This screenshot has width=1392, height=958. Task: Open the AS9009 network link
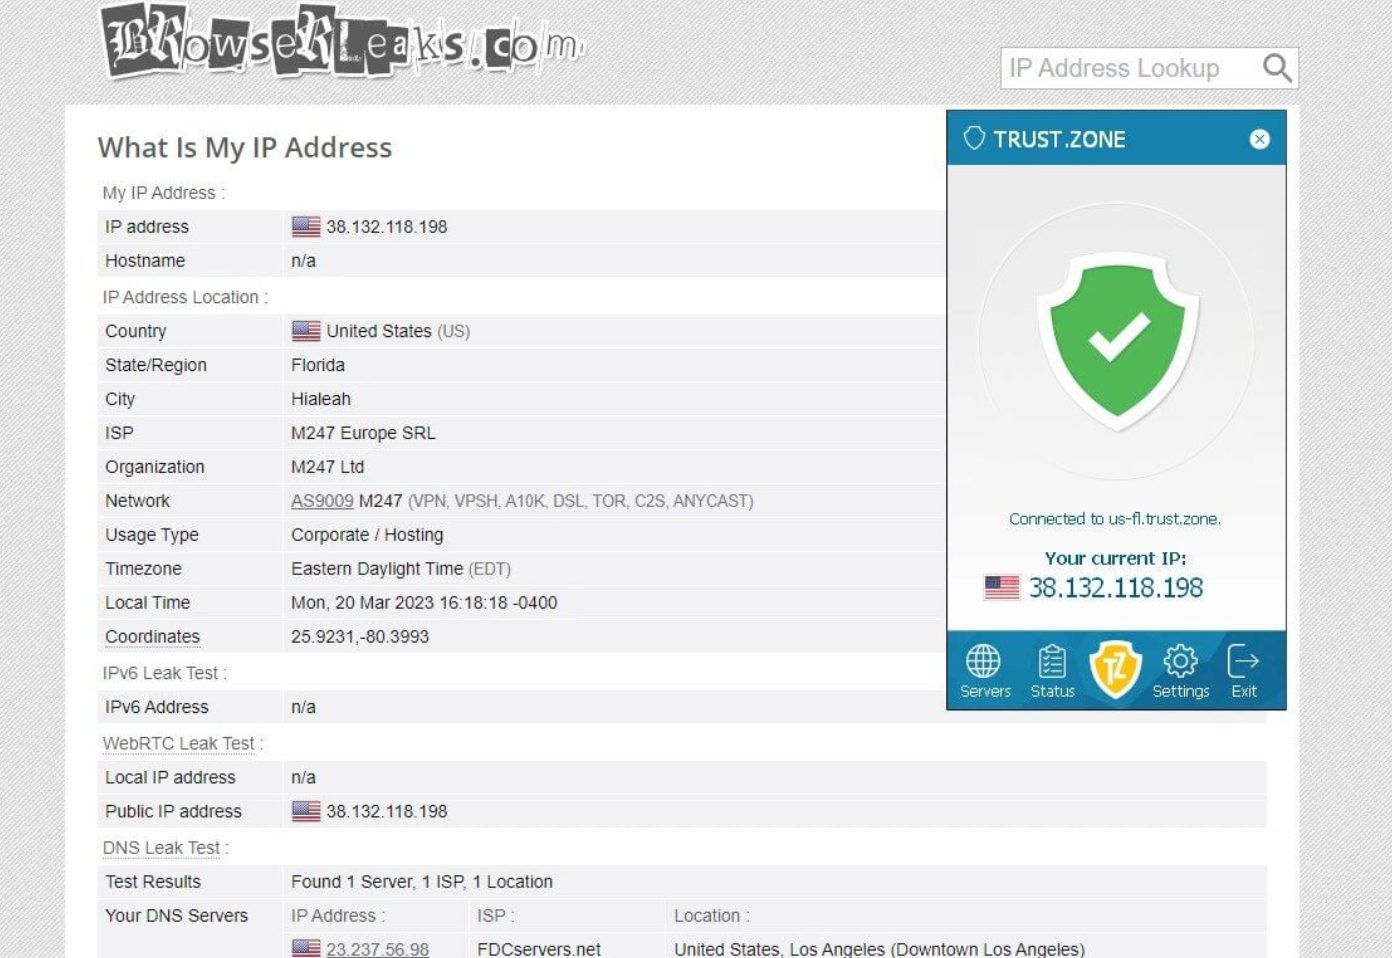(x=322, y=501)
